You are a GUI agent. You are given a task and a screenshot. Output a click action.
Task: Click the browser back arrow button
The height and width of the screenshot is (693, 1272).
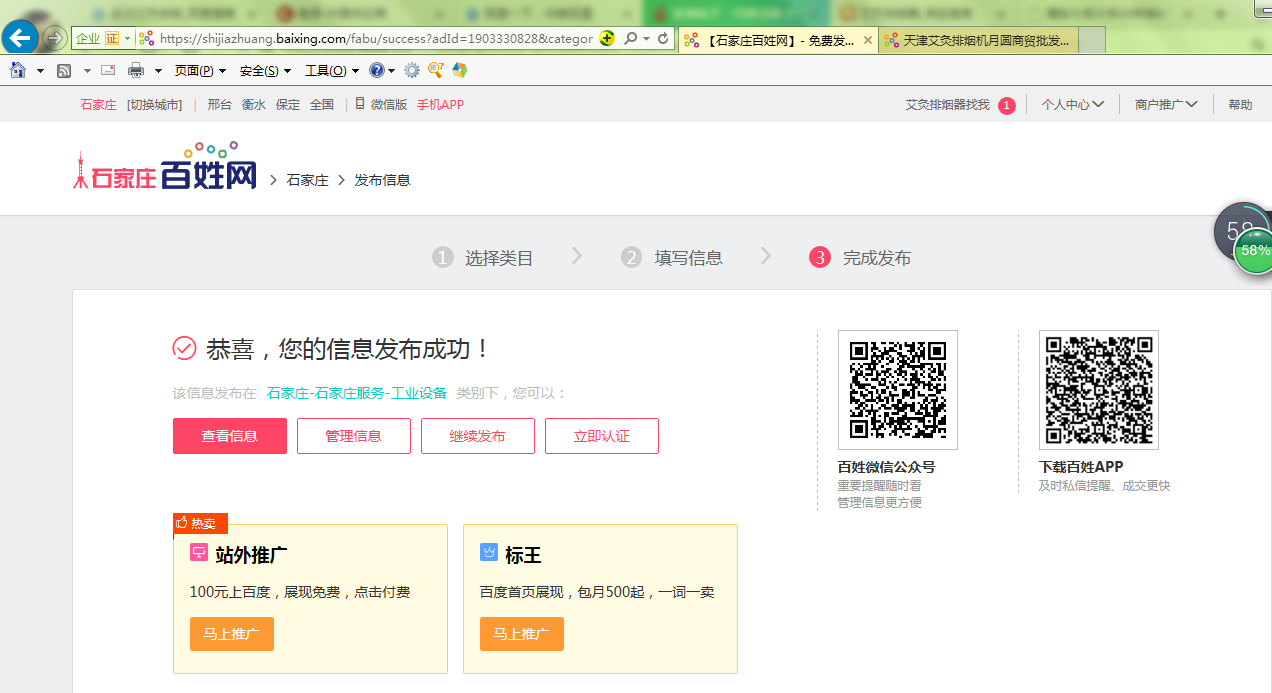click(x=20, y=39)
